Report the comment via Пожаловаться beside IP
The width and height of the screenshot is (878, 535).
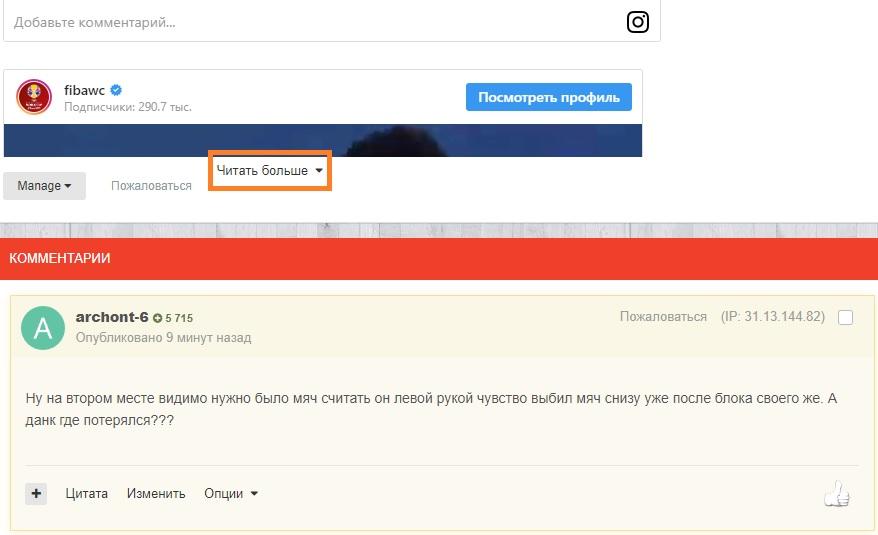[663, 317]
